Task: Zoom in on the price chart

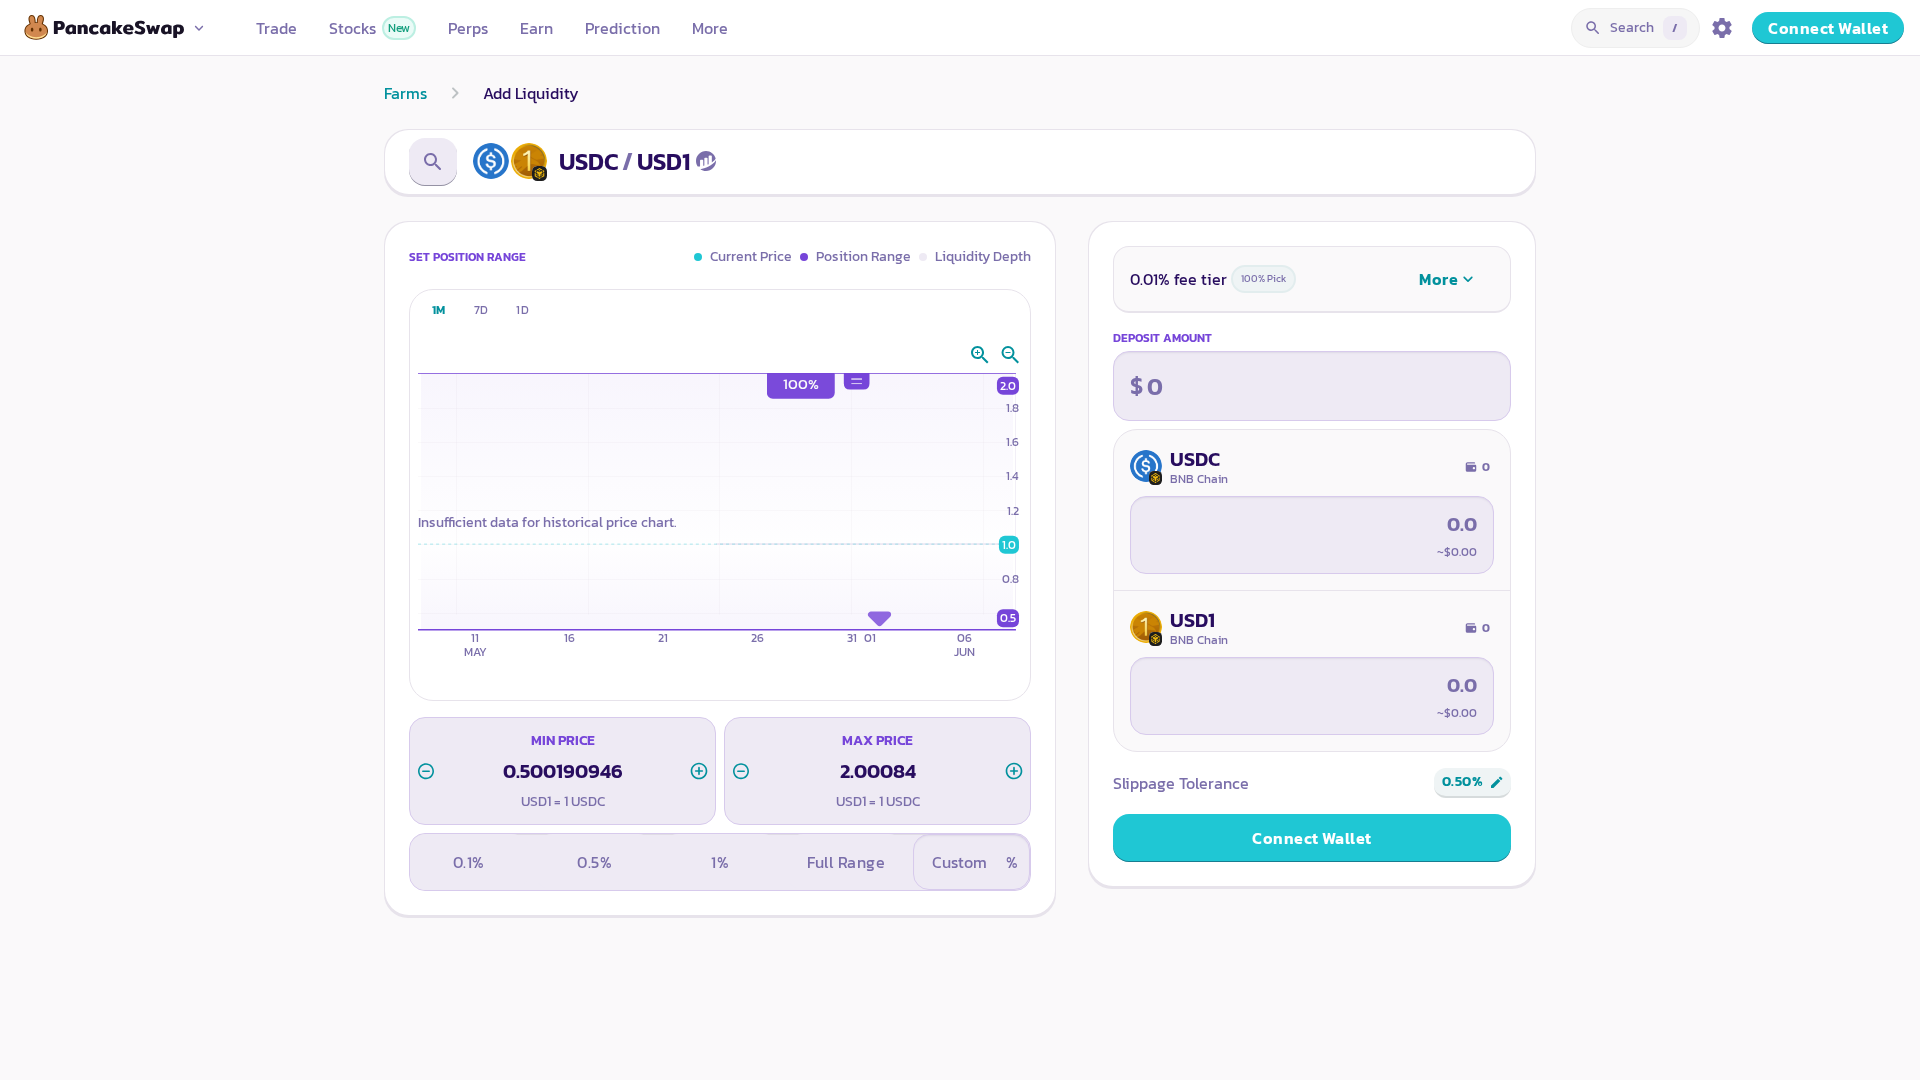Action: click(x=979, y=355)
